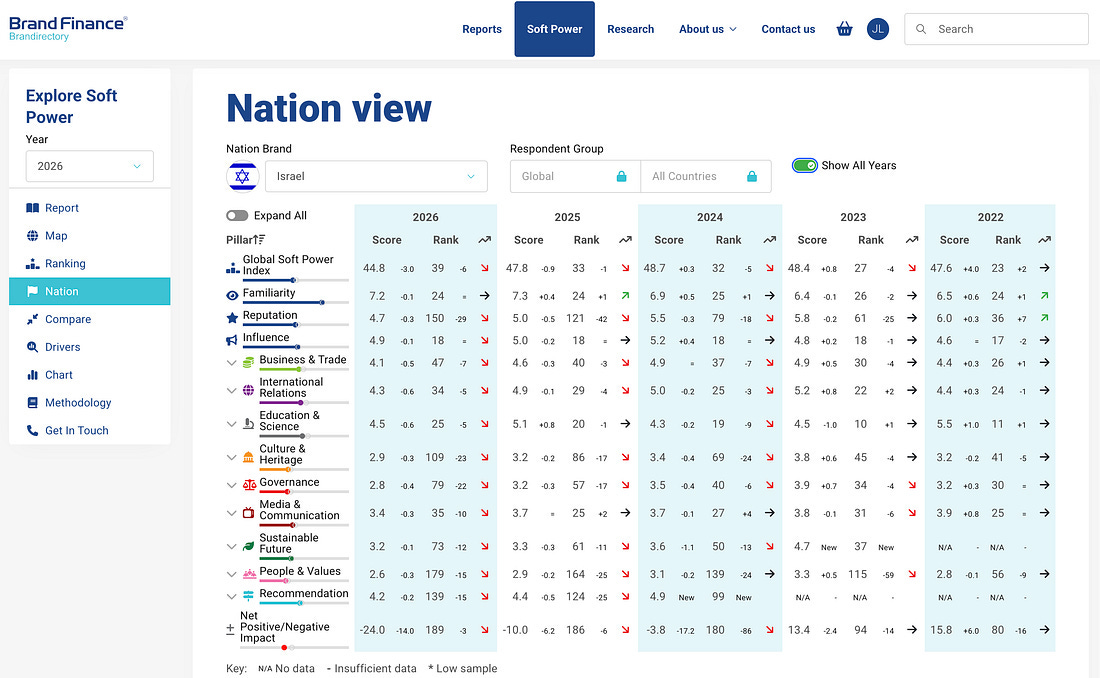Open the Contact us nav item
Screen dimensions: 1100x678
pos(789,29)
